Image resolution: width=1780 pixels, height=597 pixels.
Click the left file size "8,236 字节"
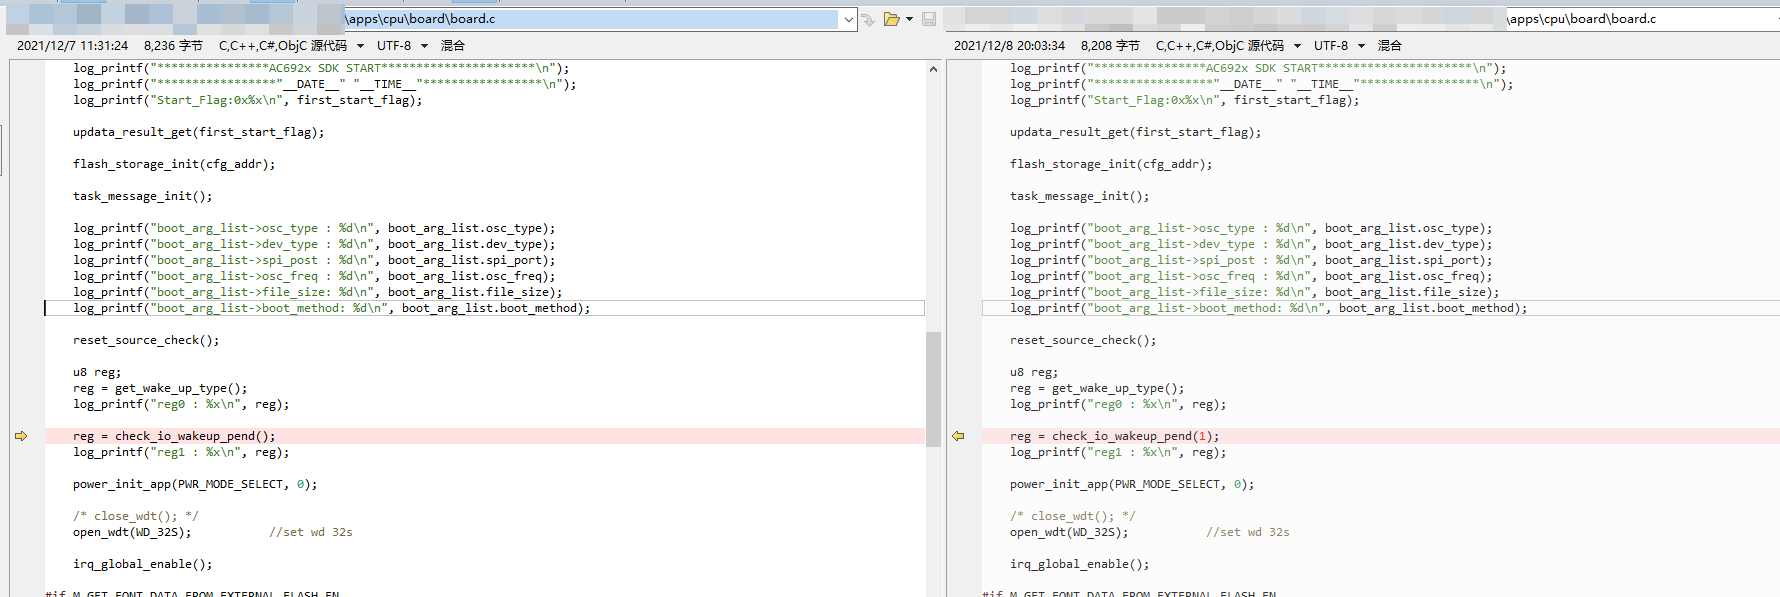point(173,46)
